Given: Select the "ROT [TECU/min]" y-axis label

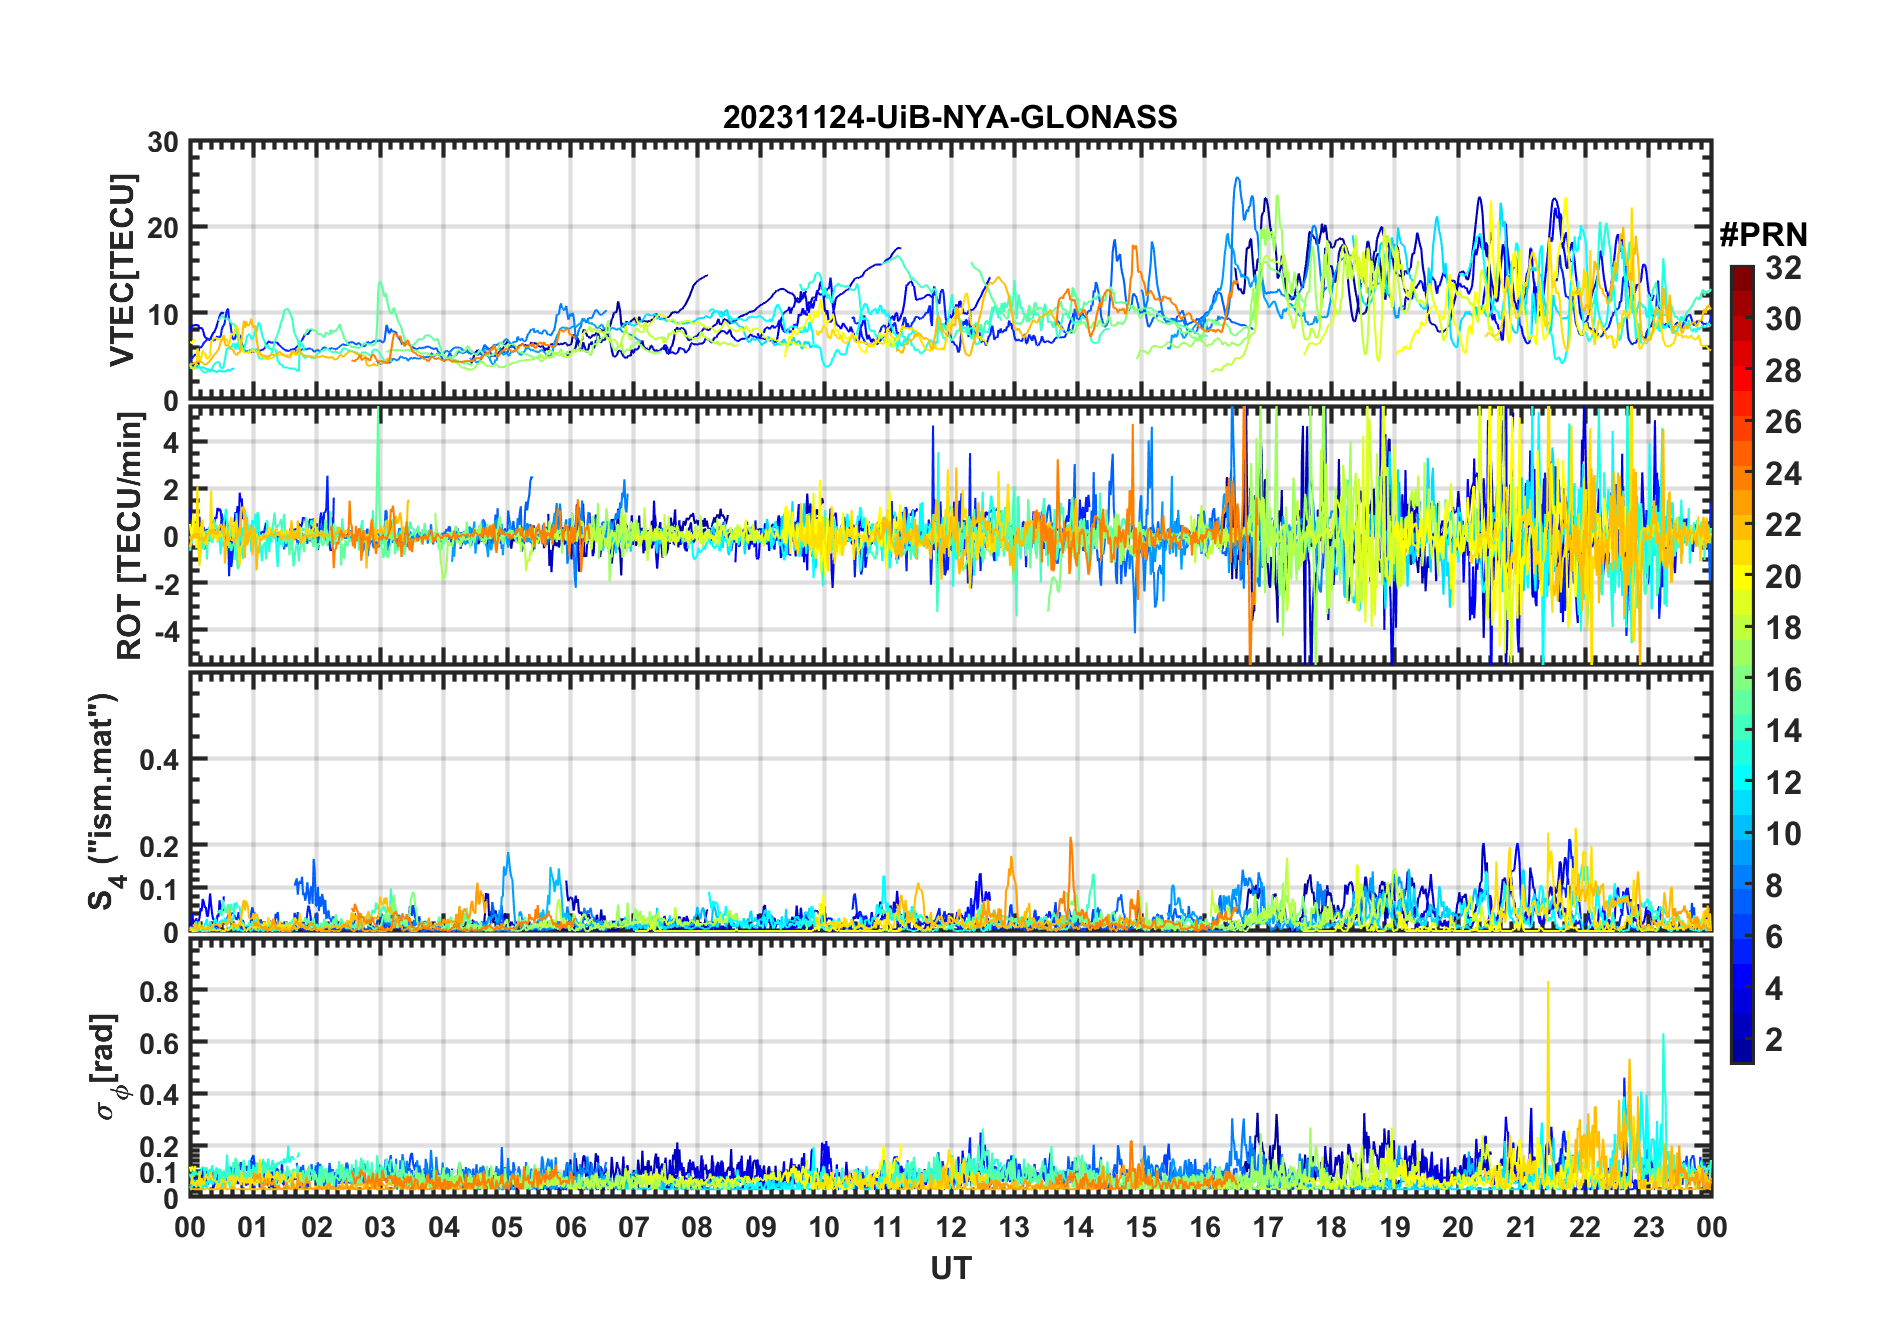Looking at the screenshot, I should [130, 535].
